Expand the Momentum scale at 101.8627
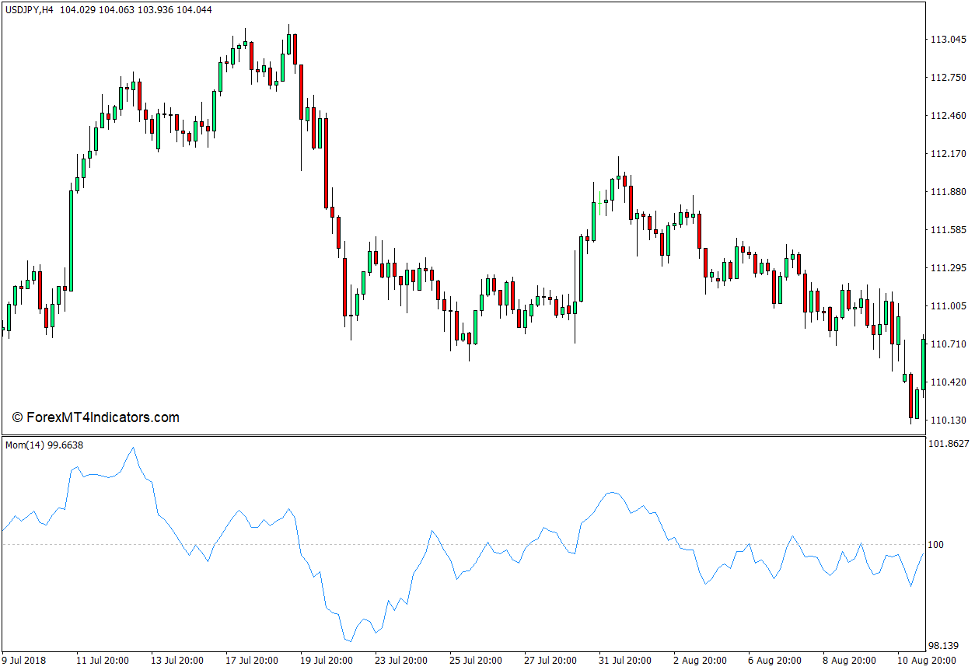The width and height of the screenshot is (977, 670). [948, 441]
